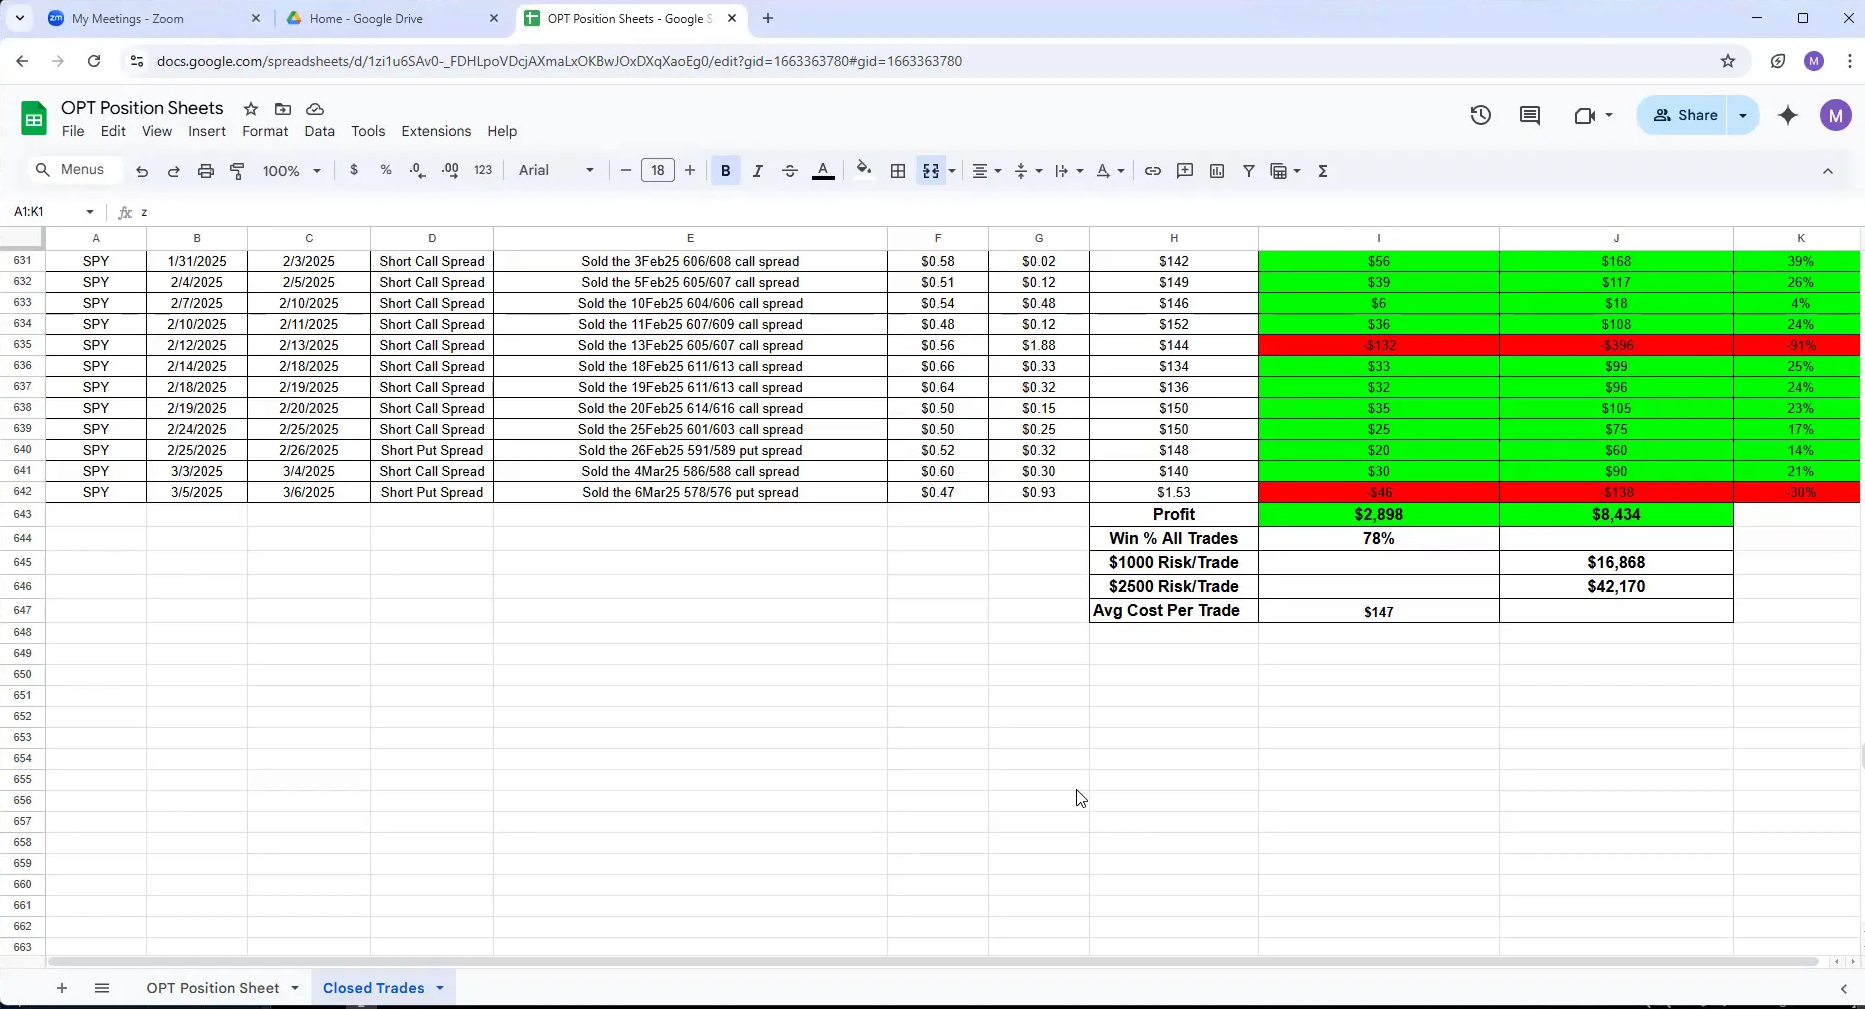Viewport: 1865px width, 1009px height.
Task: Select the Paint format tool
Action: coord(238,171)
